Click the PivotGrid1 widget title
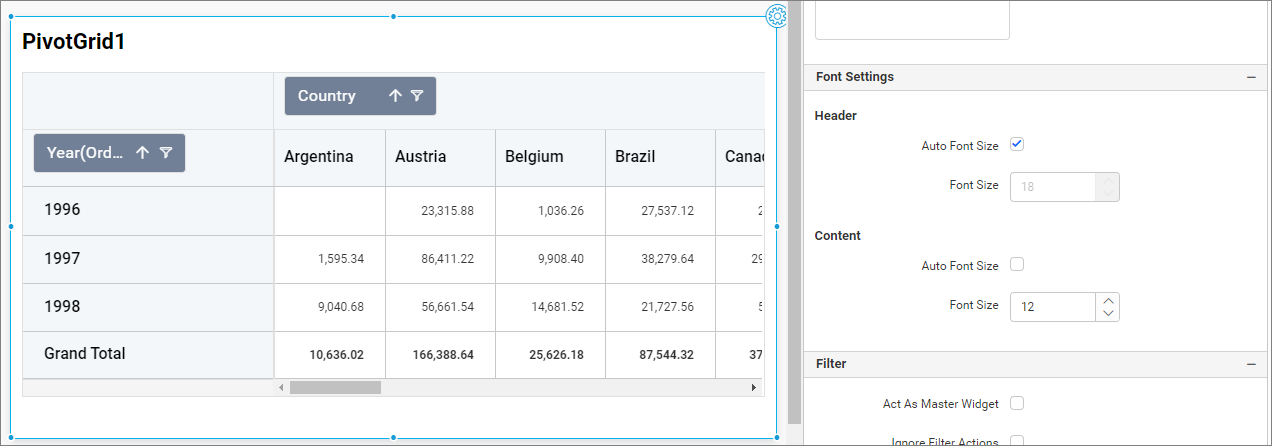Viewport: 1272px width, 446px height. 73,42
